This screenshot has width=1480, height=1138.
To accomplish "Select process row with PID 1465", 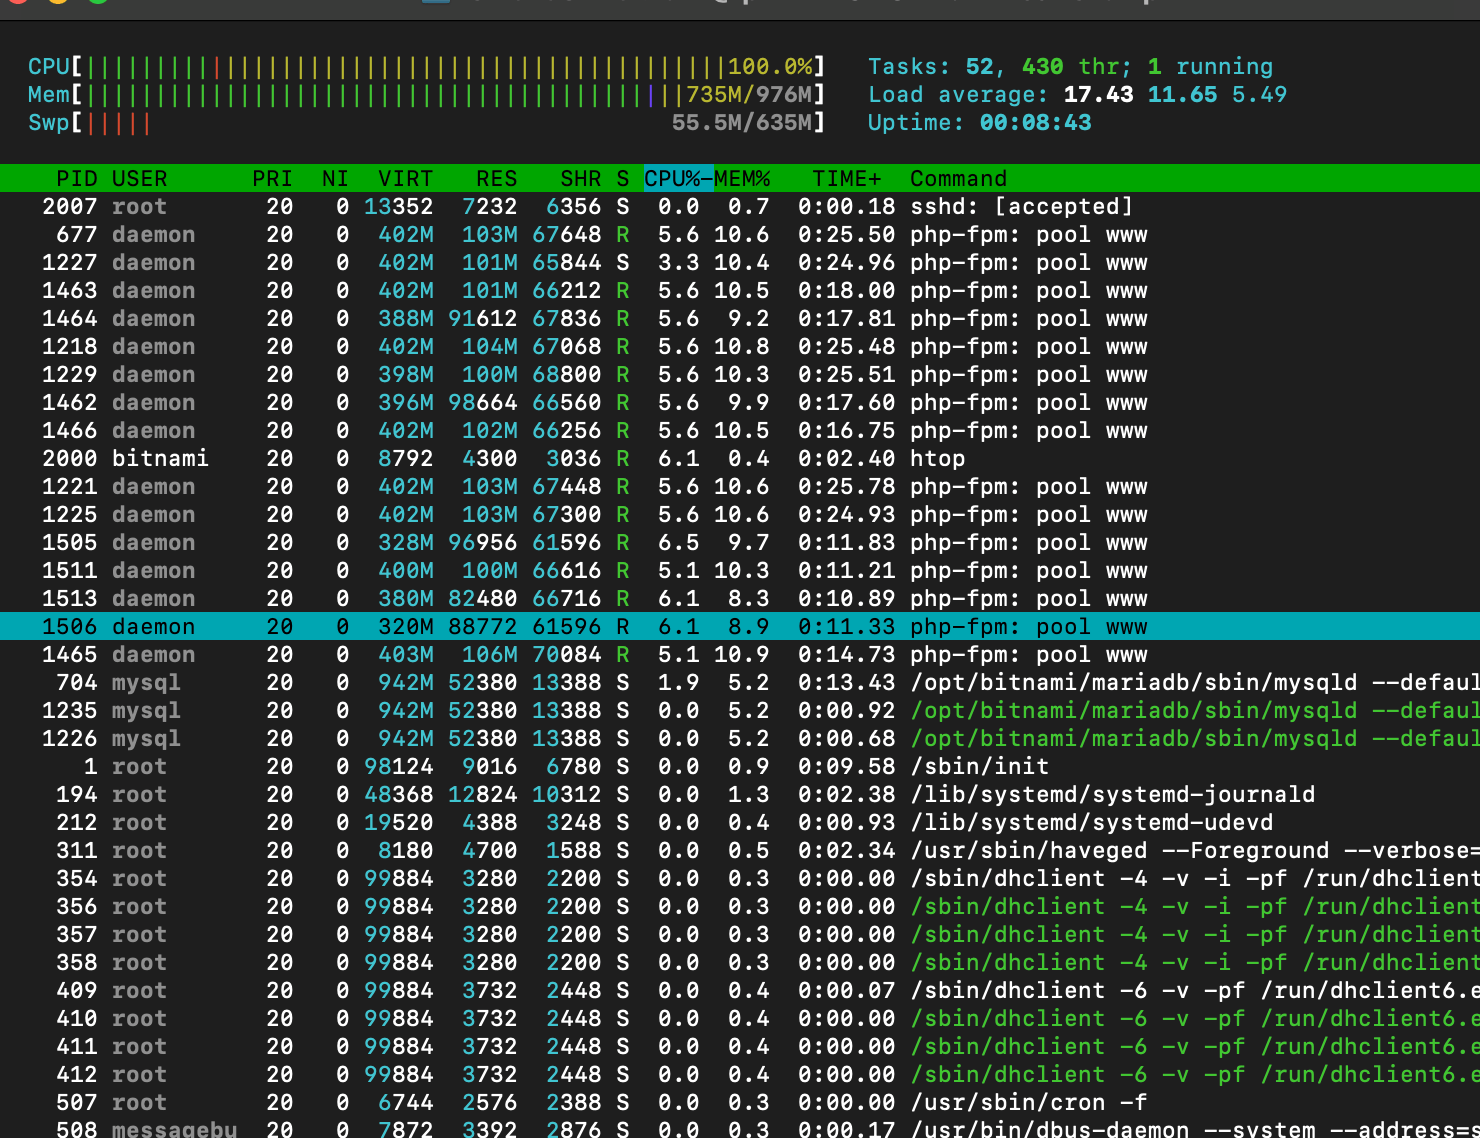I will pos(740,654).
